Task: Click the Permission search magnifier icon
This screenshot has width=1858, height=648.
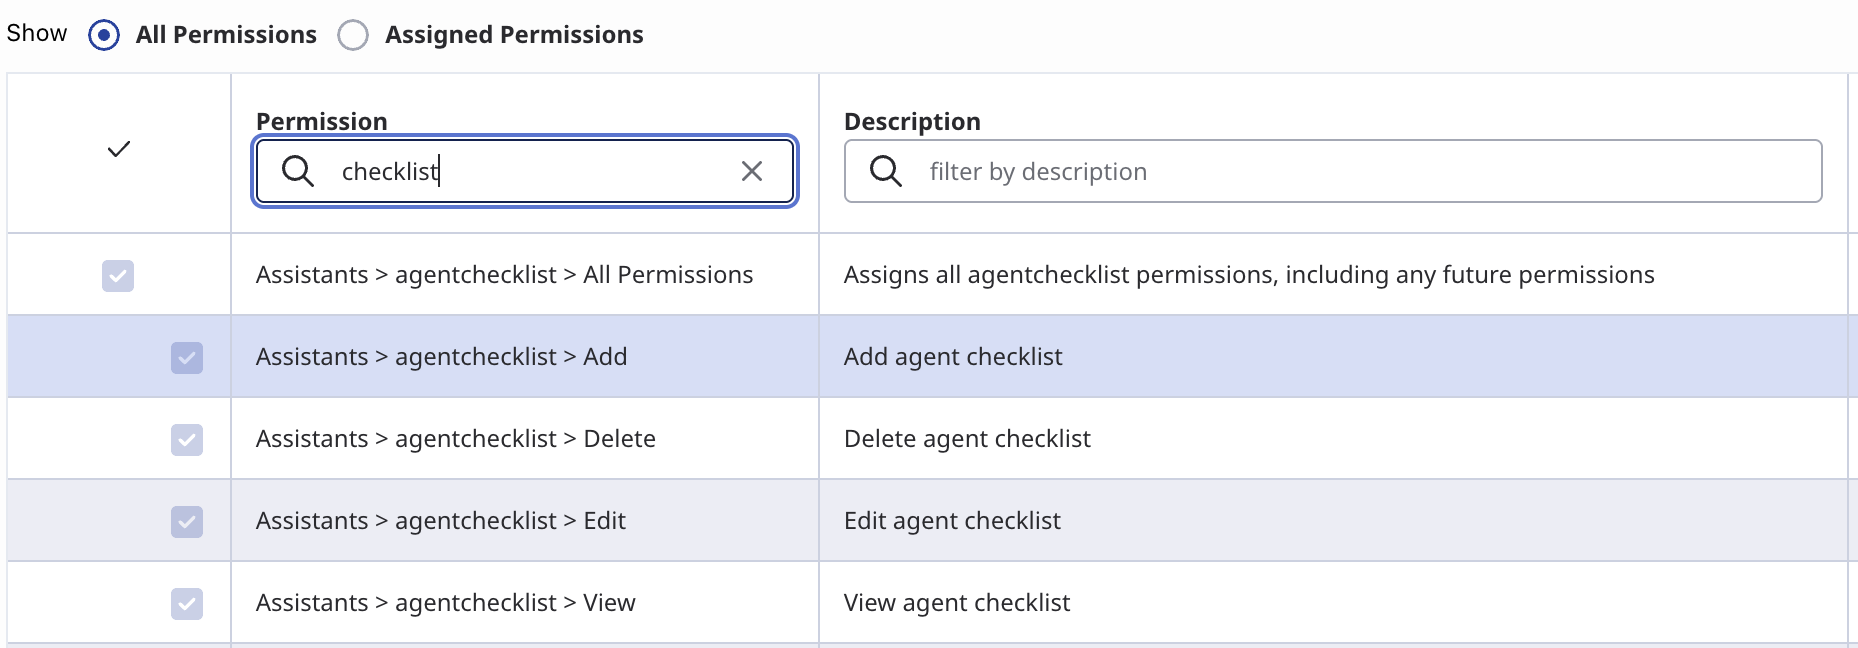Action: (298, 172)
